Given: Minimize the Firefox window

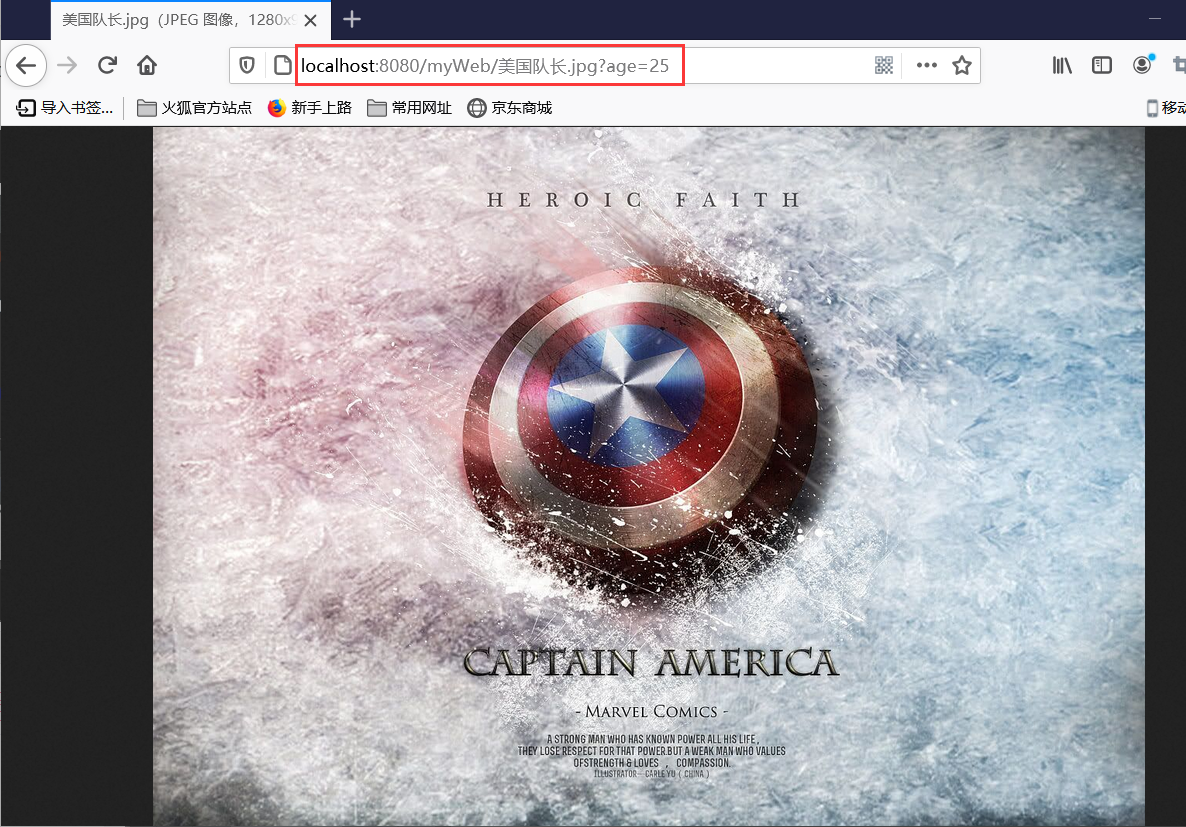Looking at the screenshot, I should (x=1154, y=19).
